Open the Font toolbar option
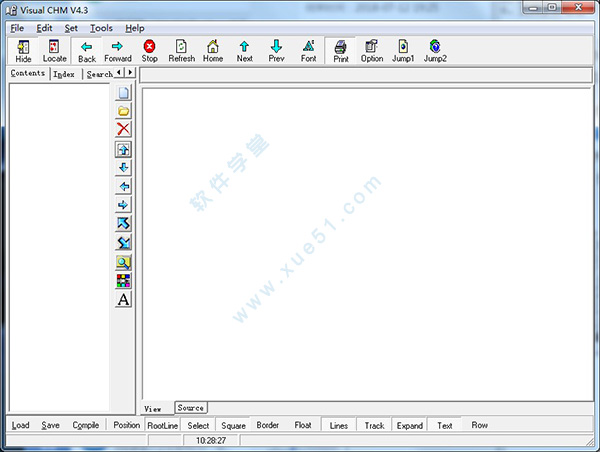The image size is (600, 452). click(x=308, y=51)
